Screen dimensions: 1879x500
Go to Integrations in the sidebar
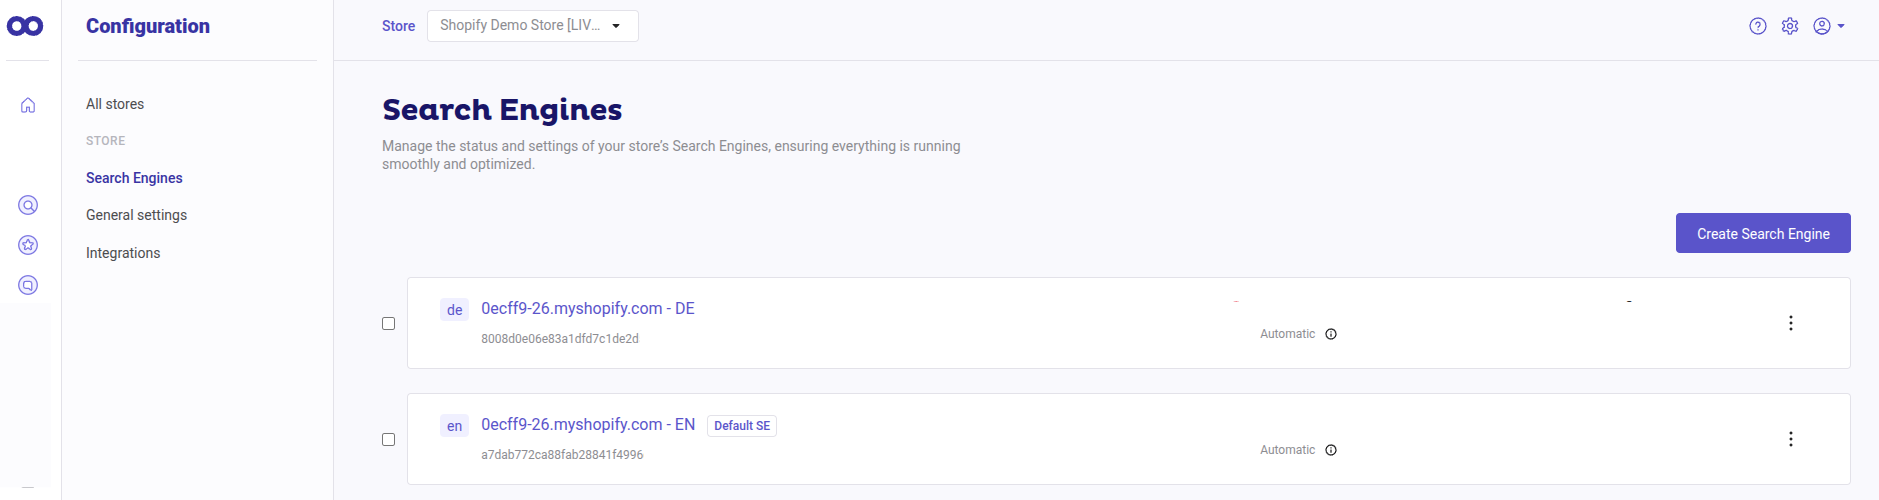(123, 253)
